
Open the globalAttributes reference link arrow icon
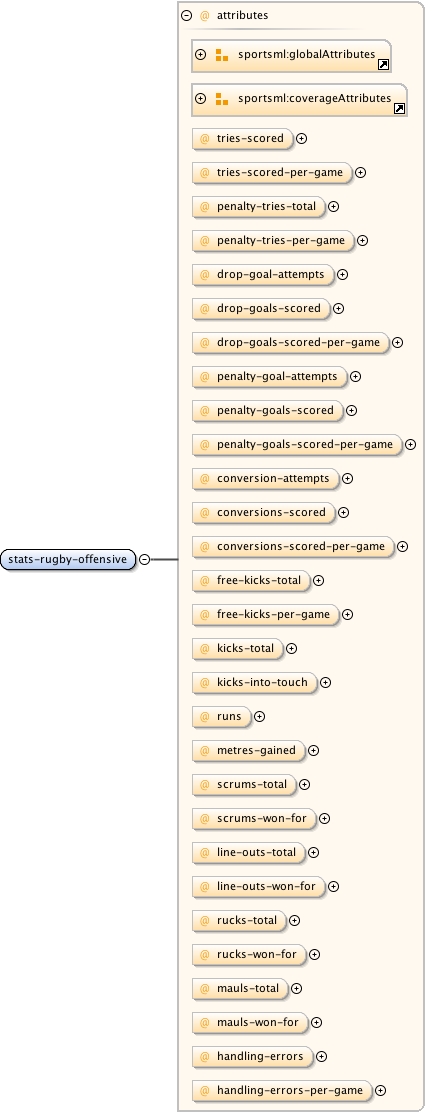tap(383, 65)
